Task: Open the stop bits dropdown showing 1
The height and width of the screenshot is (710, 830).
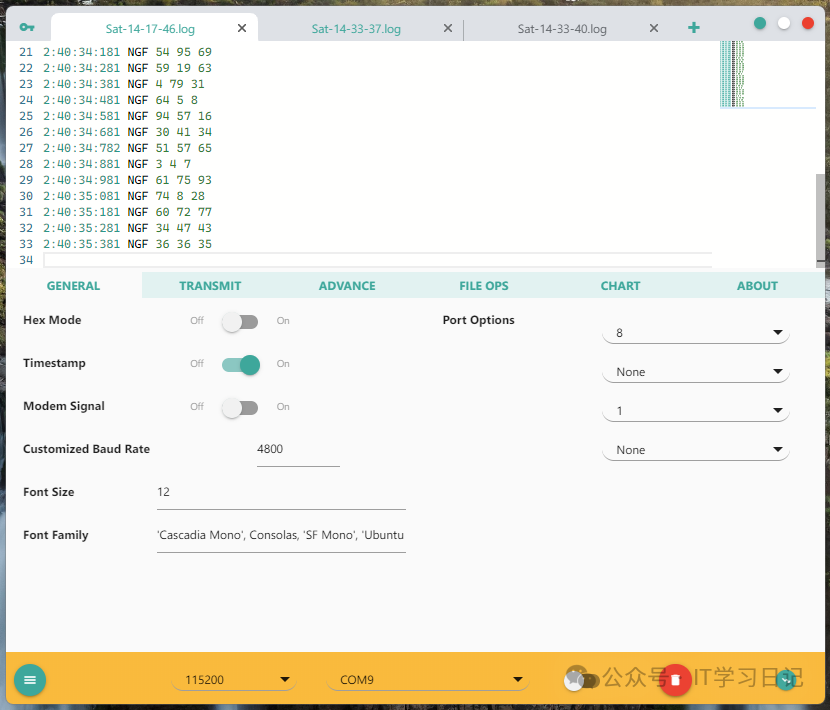Action: (696, 411)
